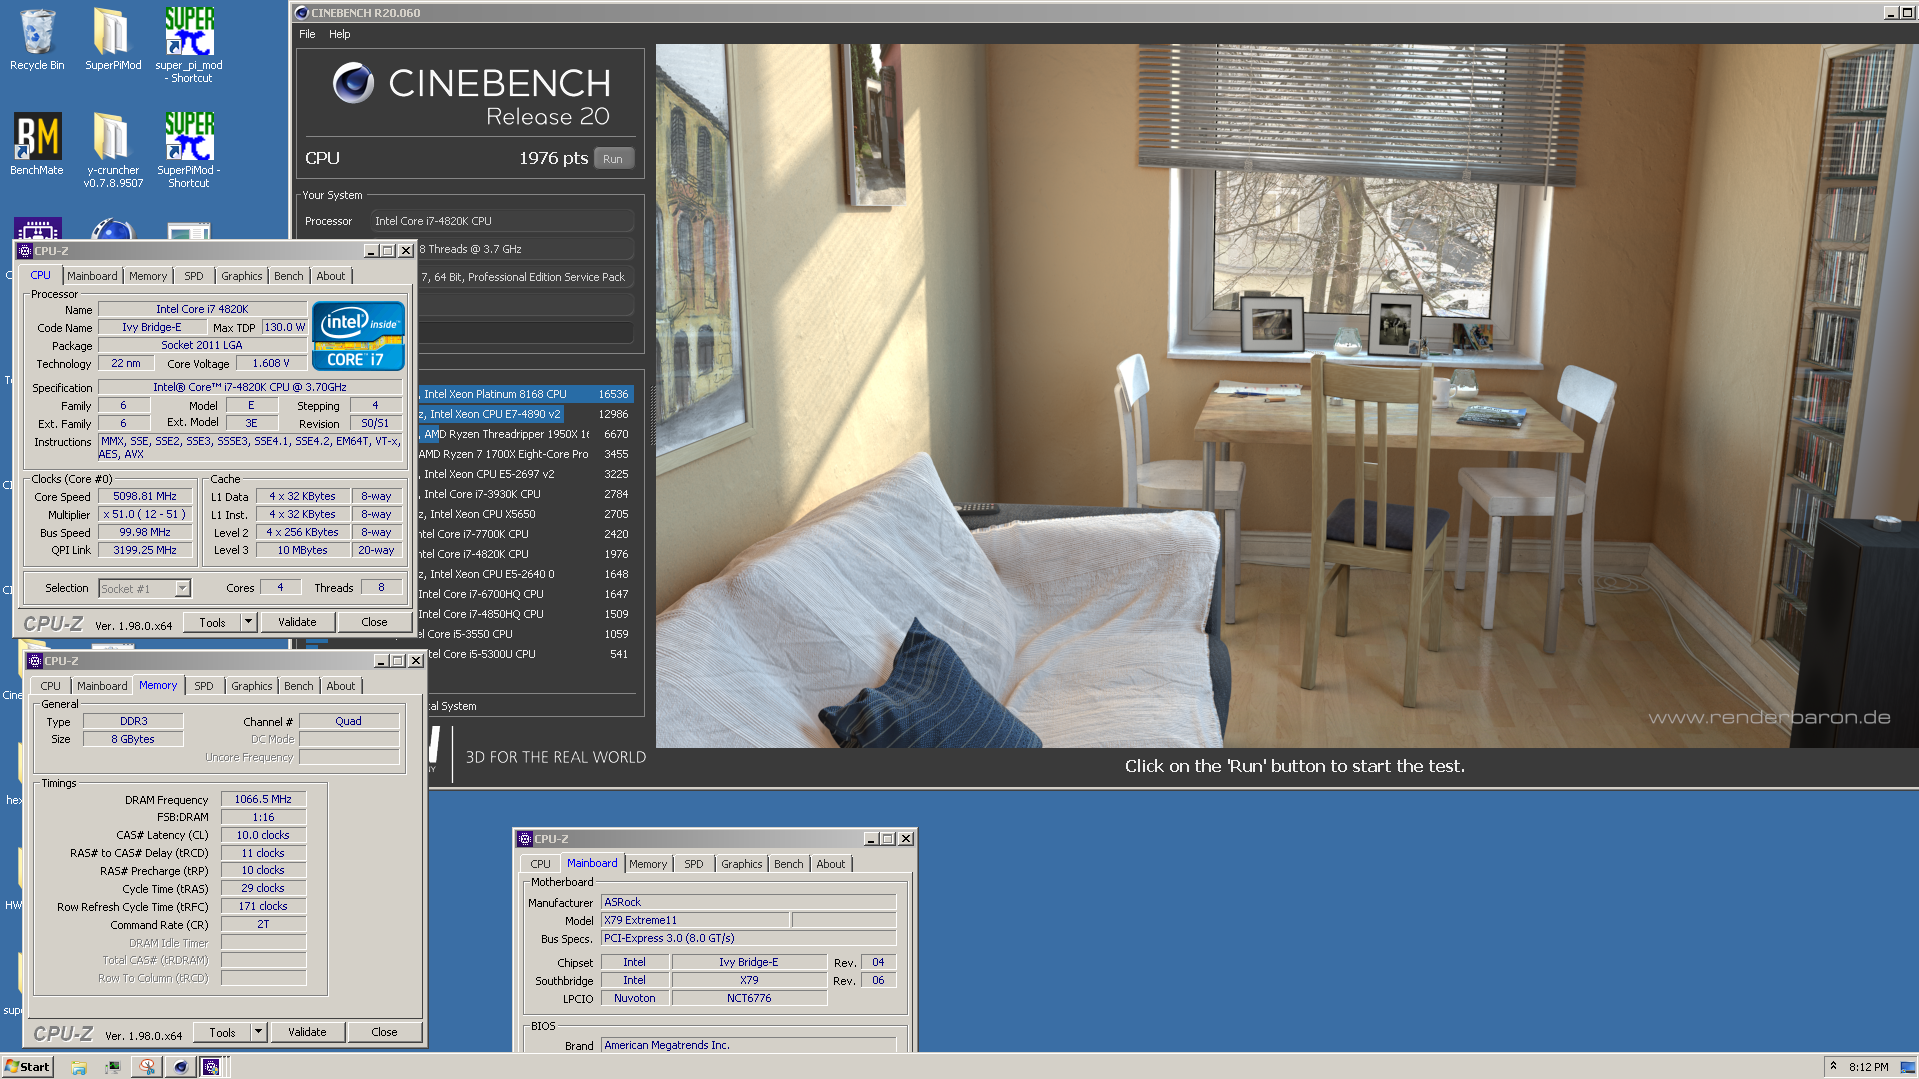This screenshot has width=1919, height=1079.
Task: Select the AMD Ryzen 7 1700X Eight-Core ranking row
Action: [x=524, y=454]
